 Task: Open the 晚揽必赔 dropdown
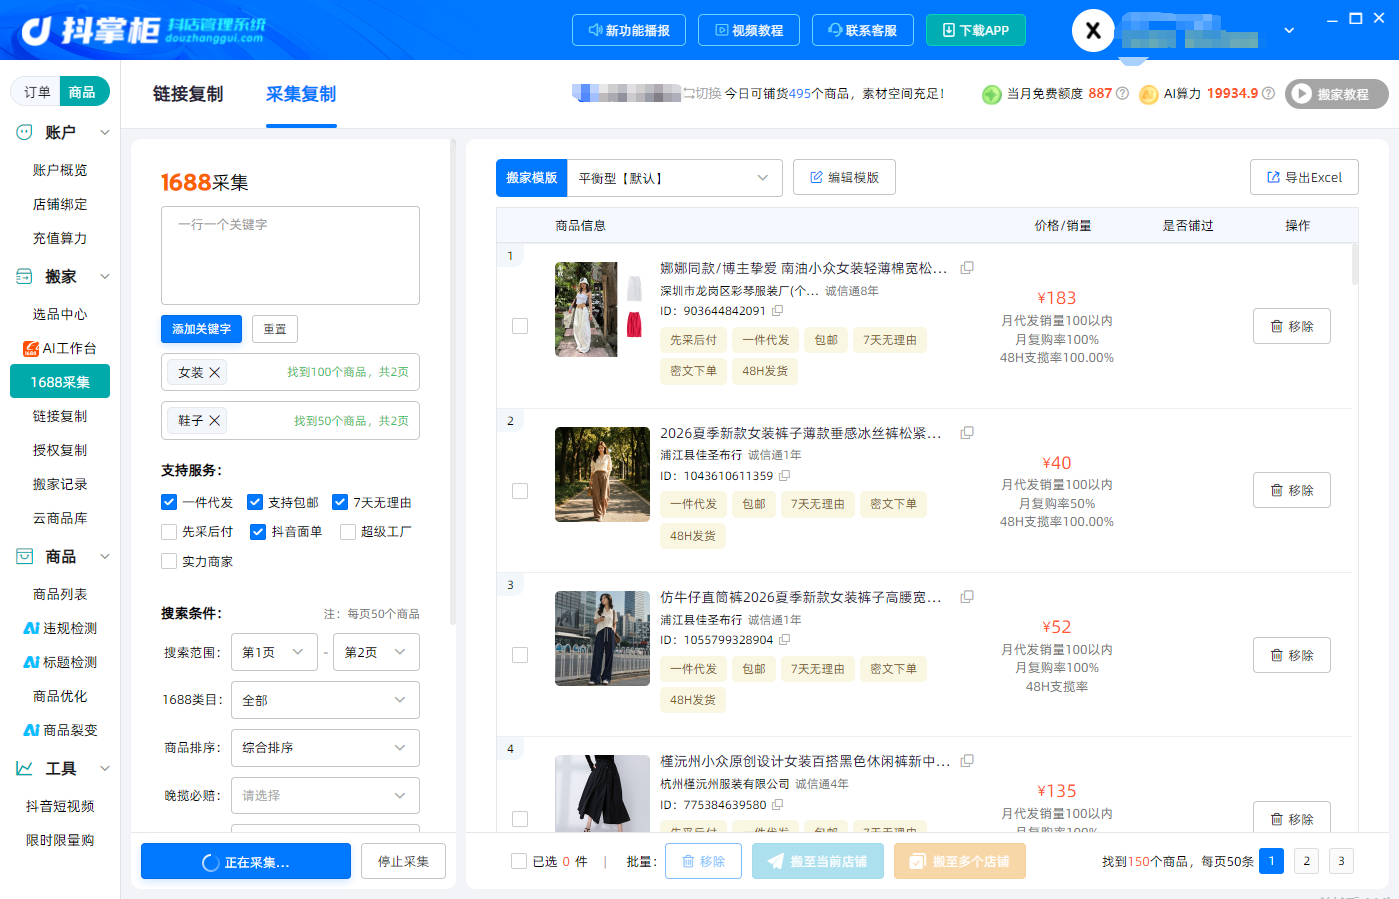(x=325, y=796)
